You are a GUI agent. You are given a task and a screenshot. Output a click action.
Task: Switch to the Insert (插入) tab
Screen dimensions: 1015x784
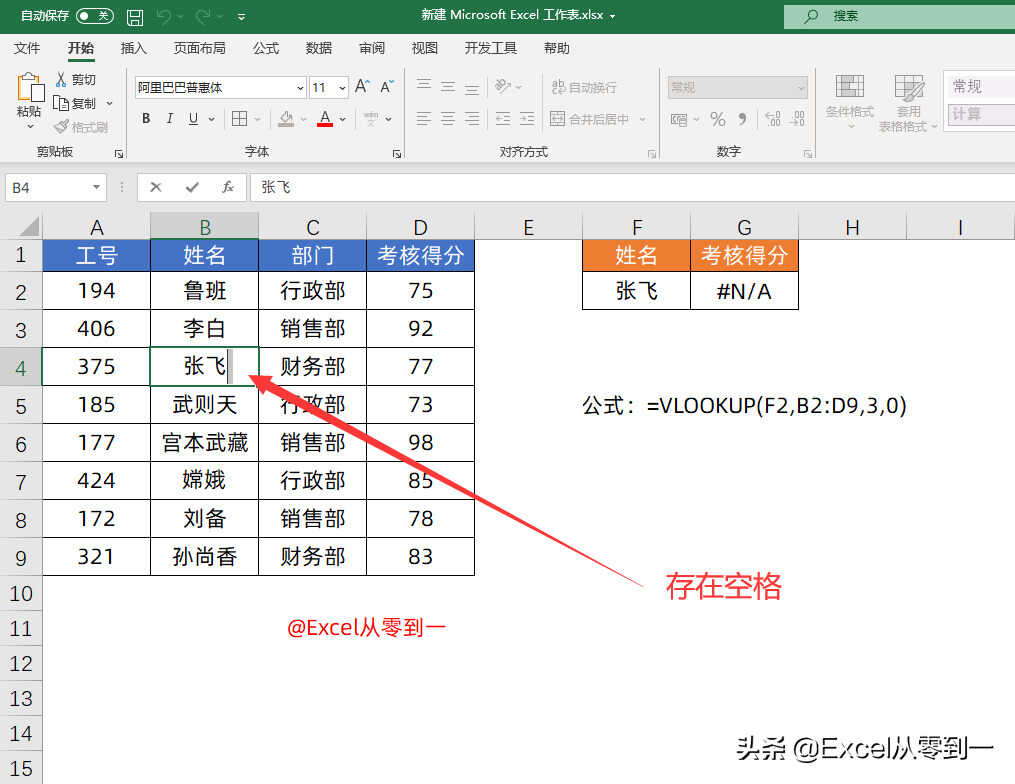coord(133,48)
